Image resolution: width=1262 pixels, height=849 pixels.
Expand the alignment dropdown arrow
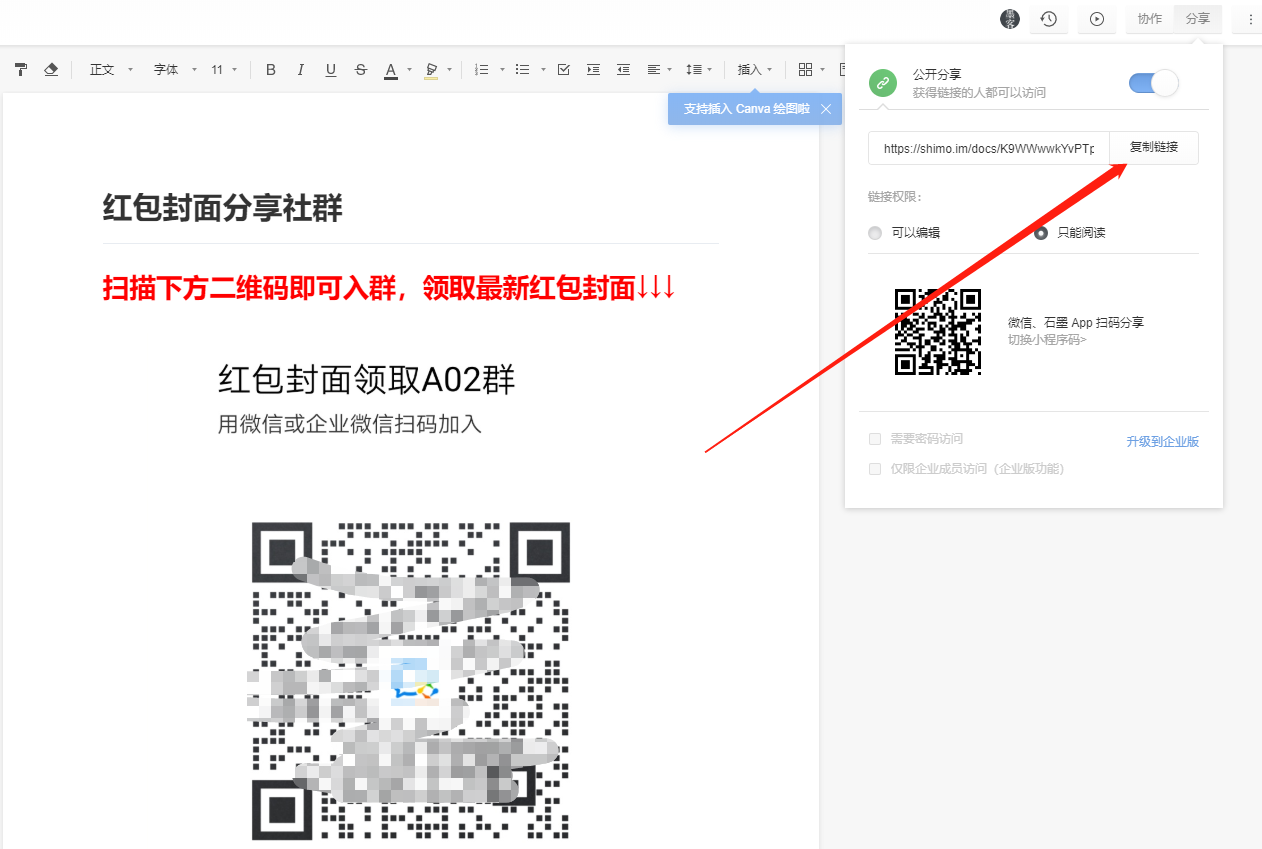[x=671, y=70]
